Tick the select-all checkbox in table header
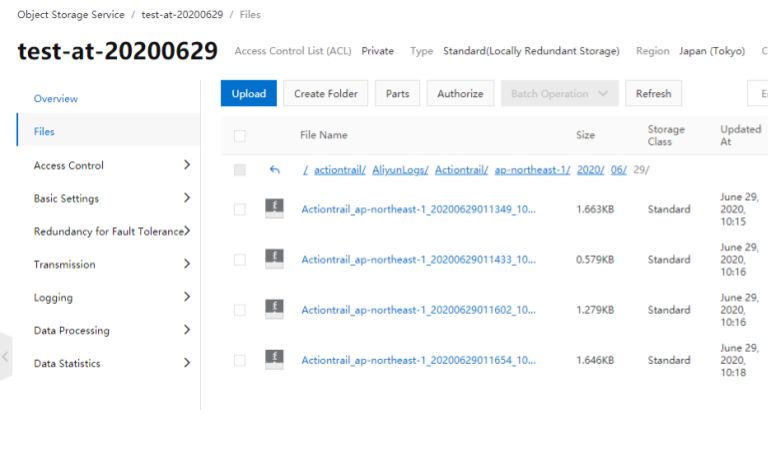Viewport: 773px width, 457px height. point(240,136)
